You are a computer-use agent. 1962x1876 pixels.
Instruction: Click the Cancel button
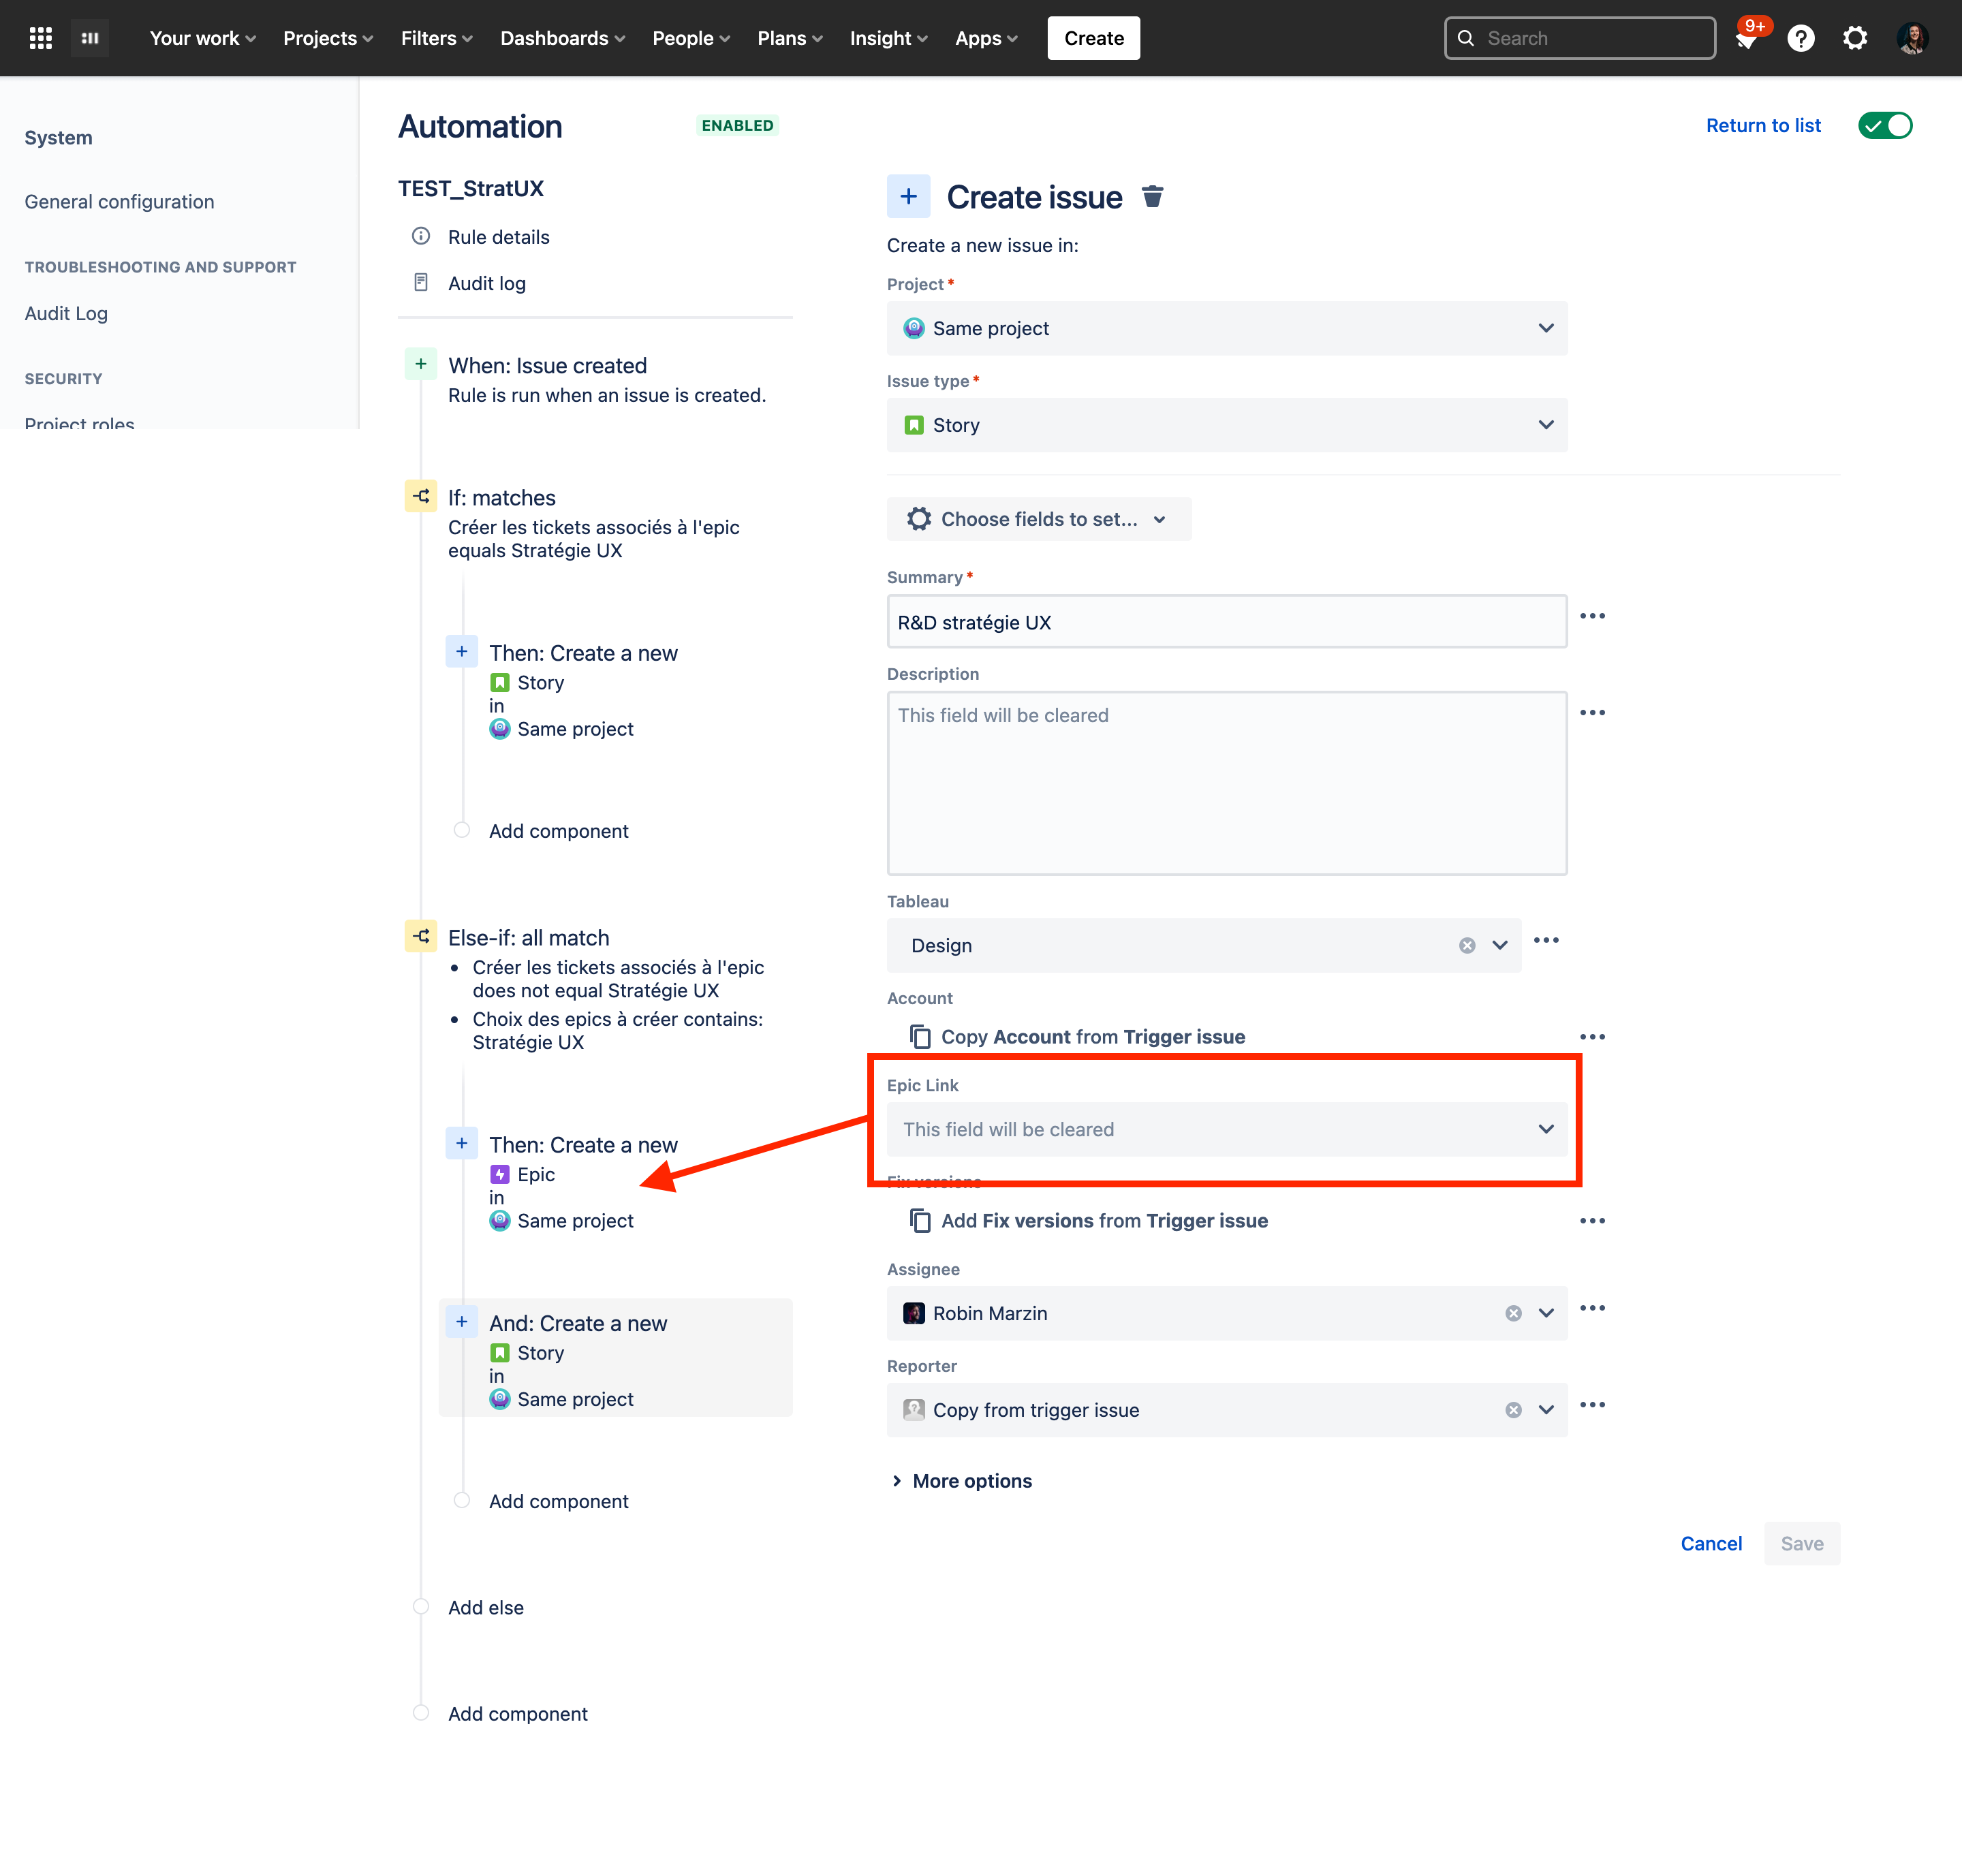click(1711, 1543)
